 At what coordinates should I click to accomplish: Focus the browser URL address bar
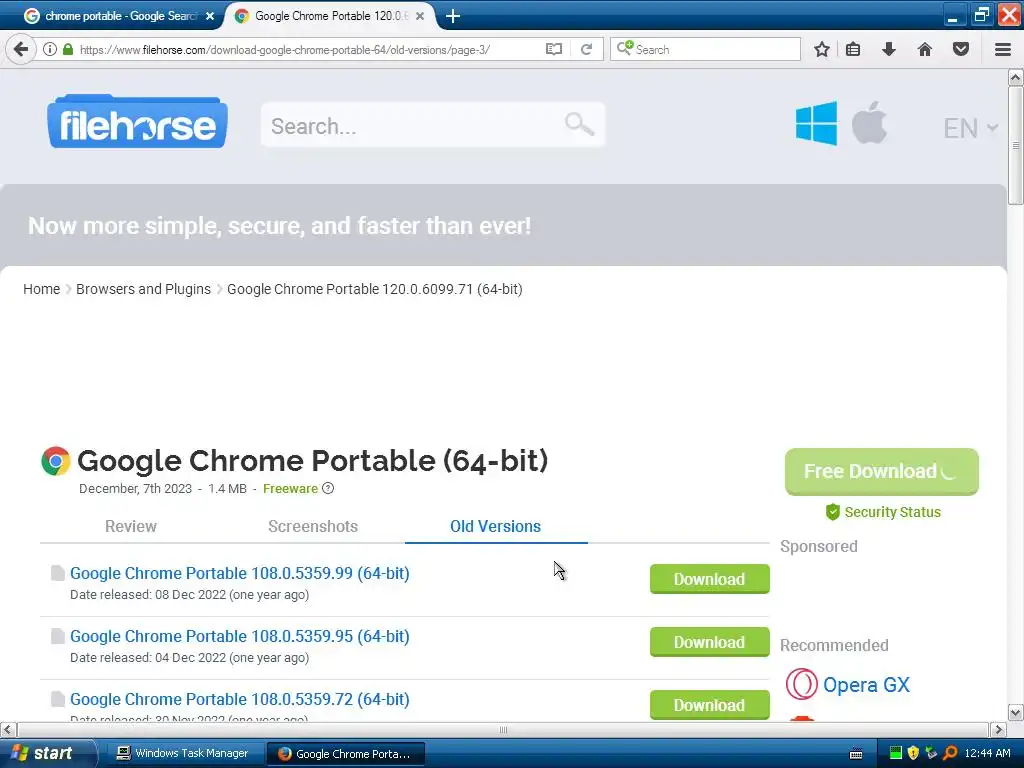point(307,49)
